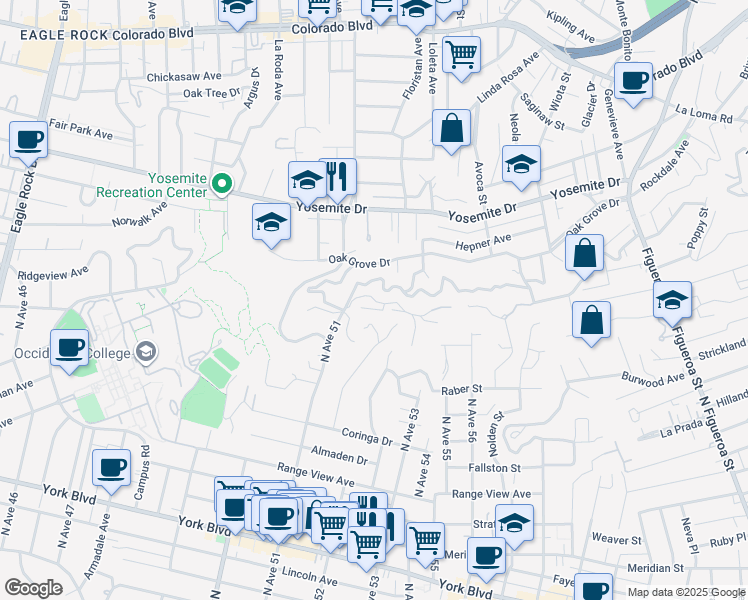
Task: Click the EAGLE ROCK neighborhood label
Action: click(64, 35)
